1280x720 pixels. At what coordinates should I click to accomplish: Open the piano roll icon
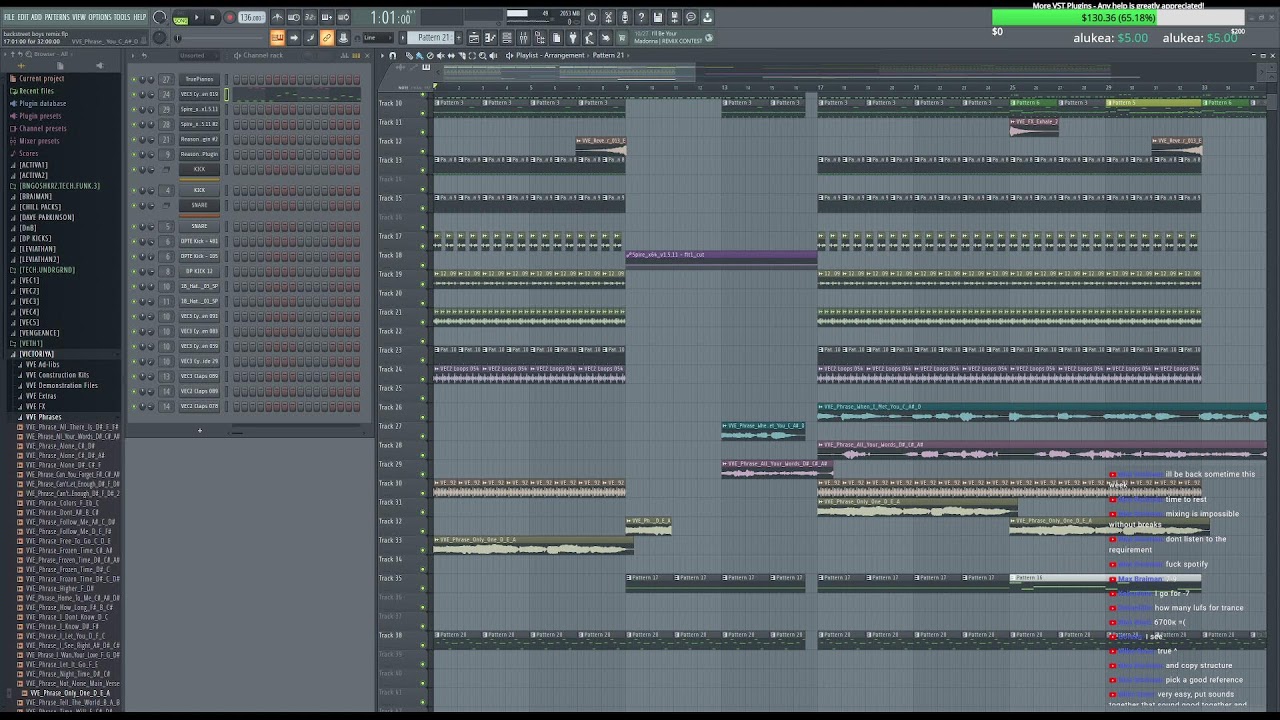coord(490,38)
